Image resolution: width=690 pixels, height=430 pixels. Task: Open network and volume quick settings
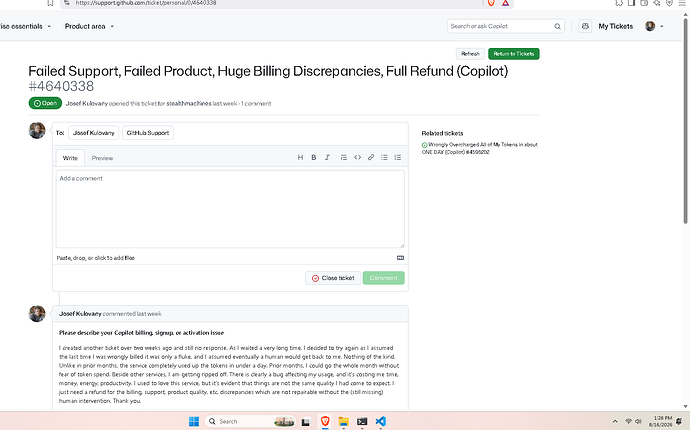pyautogui.click(x=633, y=421)
